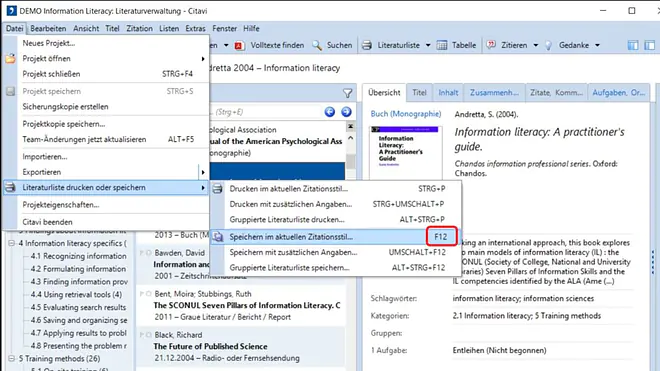Screen dimensions: 660x371
Task: Click the Literaturliste printer toolbar icon
Action: point(367,45)
